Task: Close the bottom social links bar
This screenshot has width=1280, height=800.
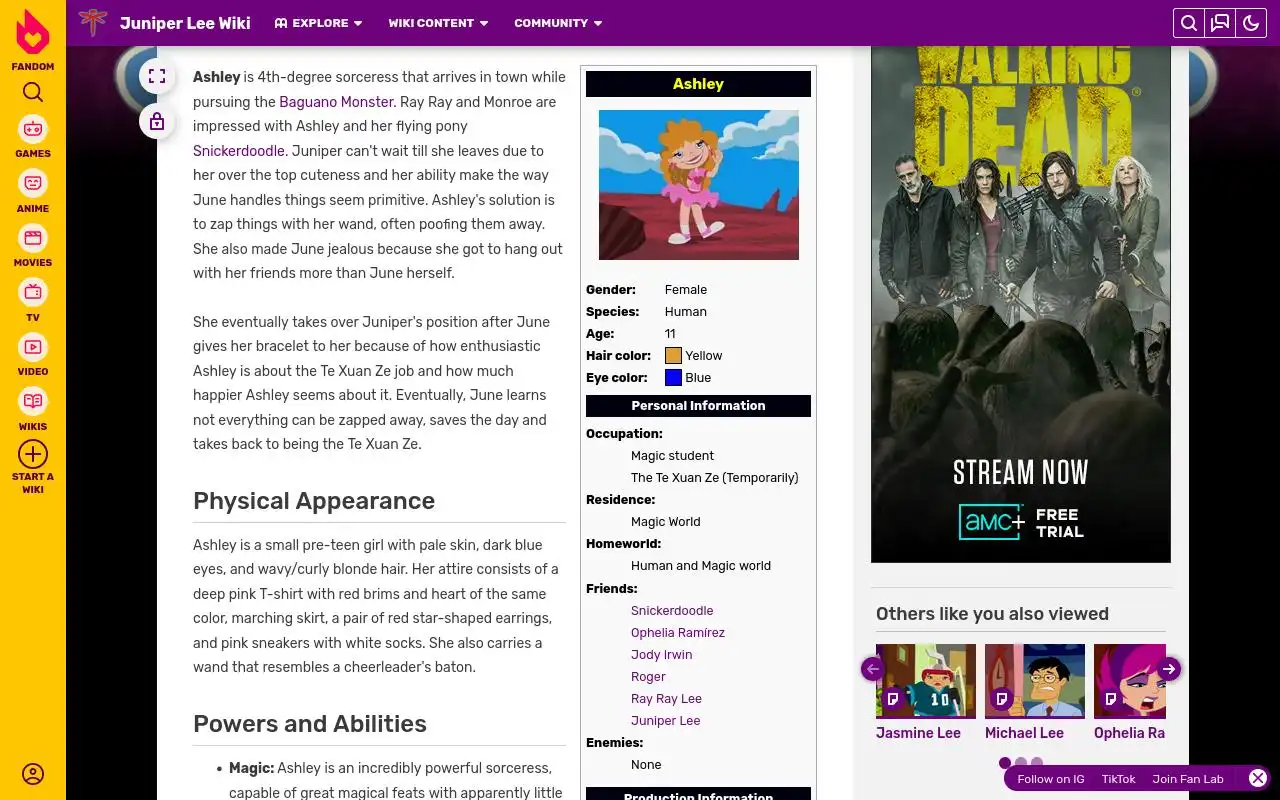Action: click(x=1258, y=778)
